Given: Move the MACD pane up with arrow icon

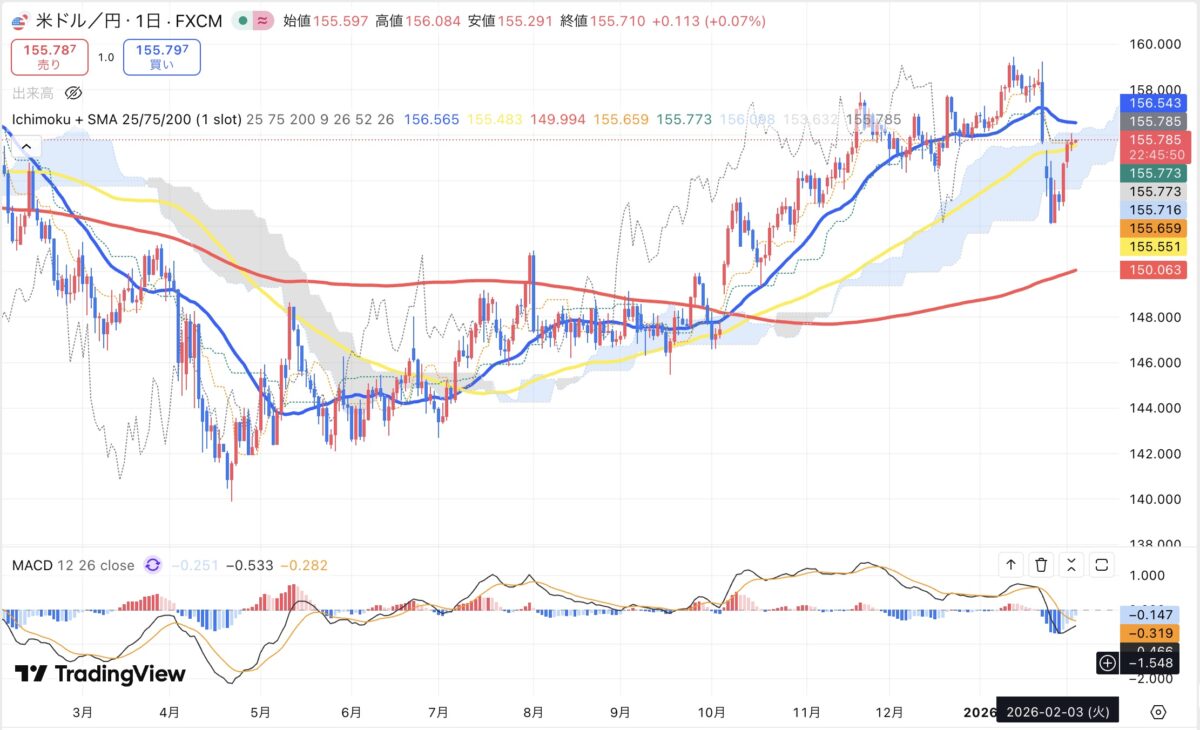Looking at the screenshot, I should 1011,565.
